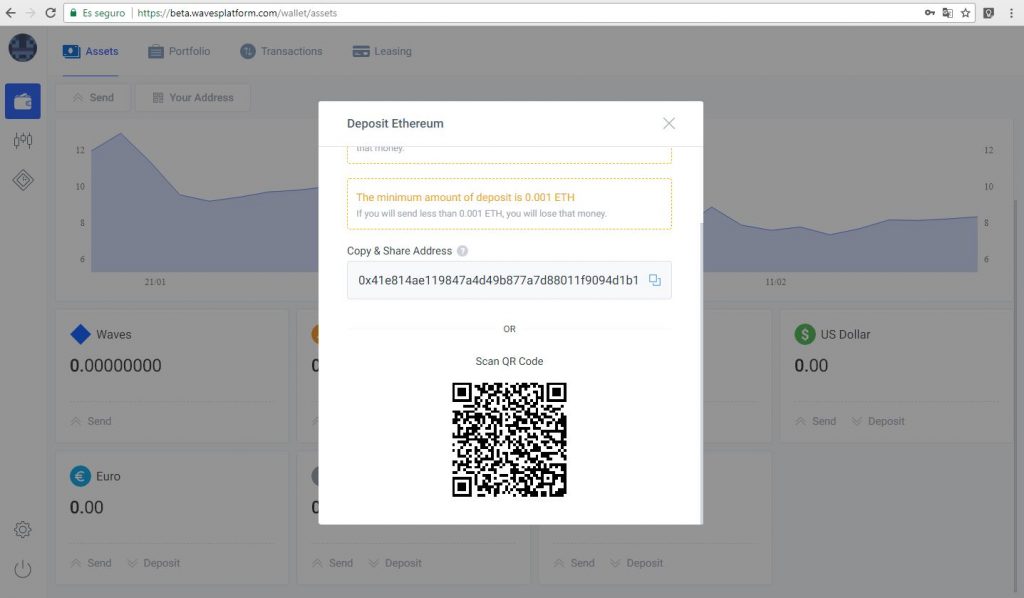Viewport: 1024px width, 598px height.
Task: Open the browser three-dot menu
Action: pyautogui.click(x=1011, y=13)
